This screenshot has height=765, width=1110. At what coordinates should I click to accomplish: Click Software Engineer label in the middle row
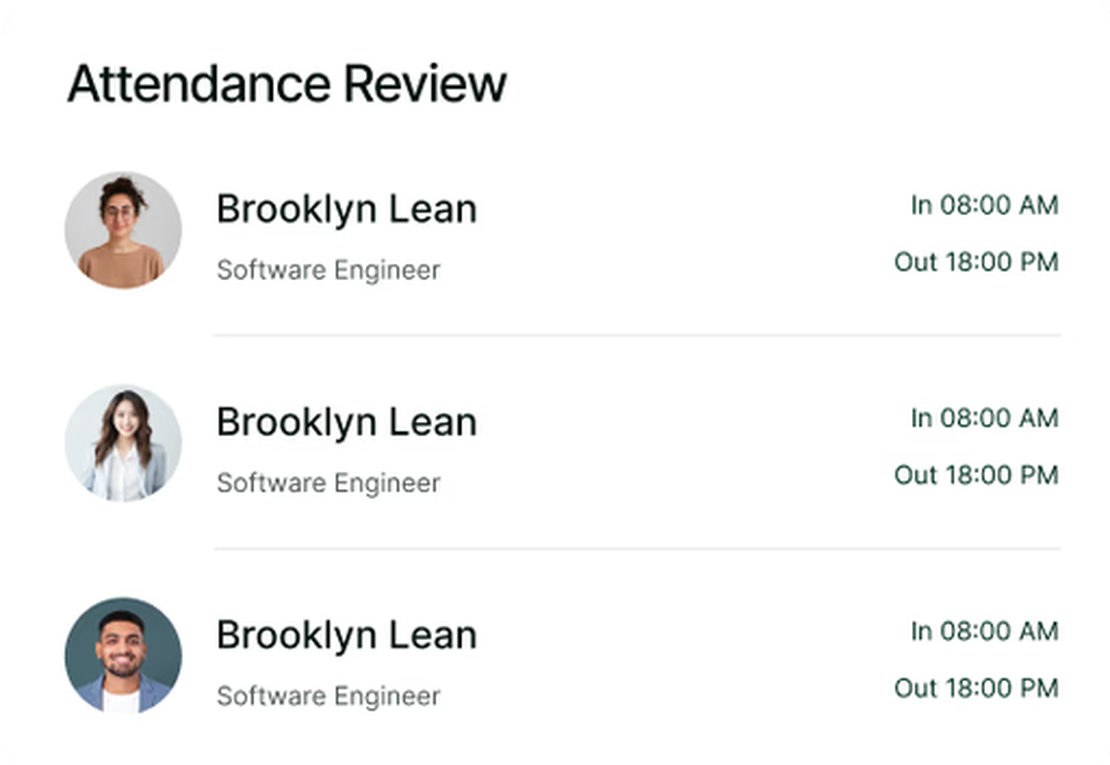(x=328, y=483)
